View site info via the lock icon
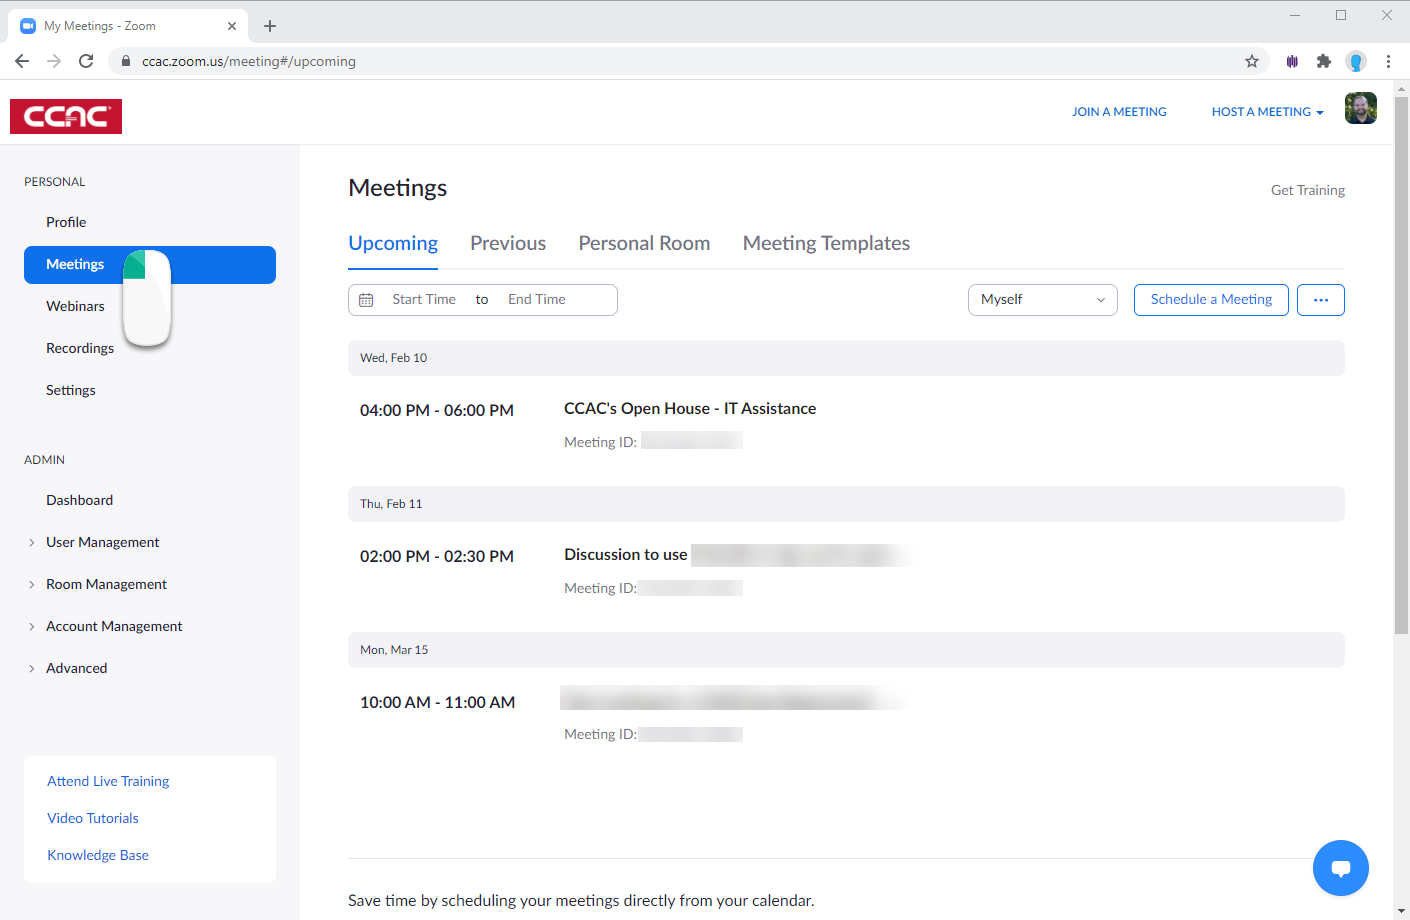The height and width of the screenshot is (920, 1410). 125,61
